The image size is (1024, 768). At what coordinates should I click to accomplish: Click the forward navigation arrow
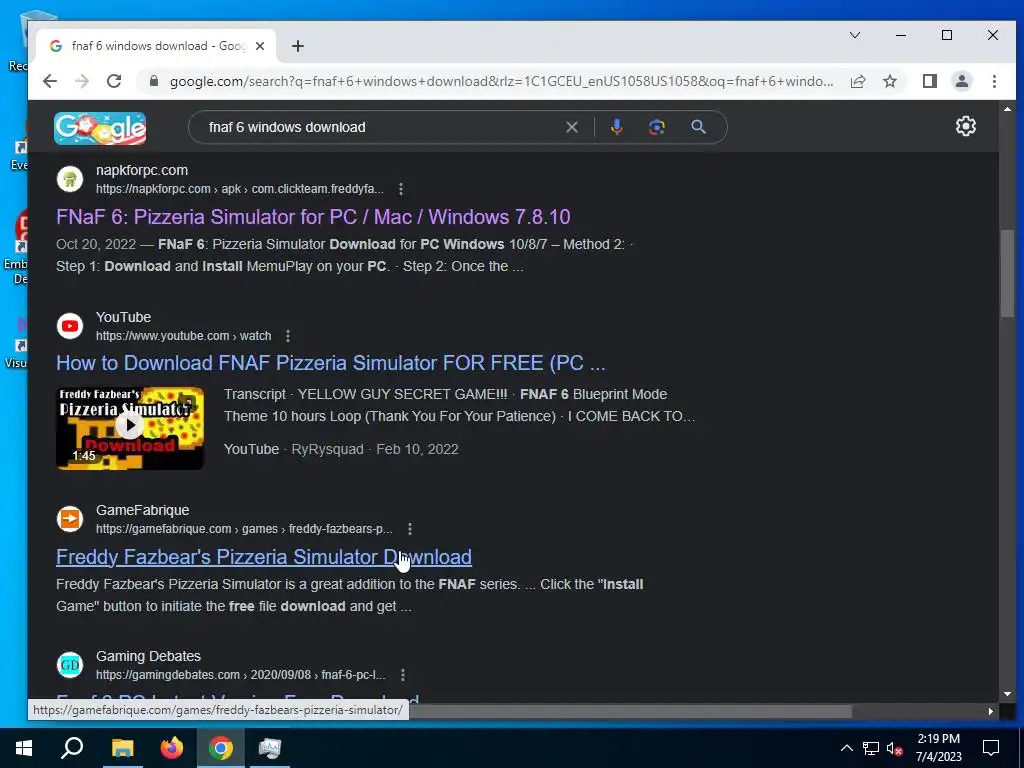click(82, 81)
